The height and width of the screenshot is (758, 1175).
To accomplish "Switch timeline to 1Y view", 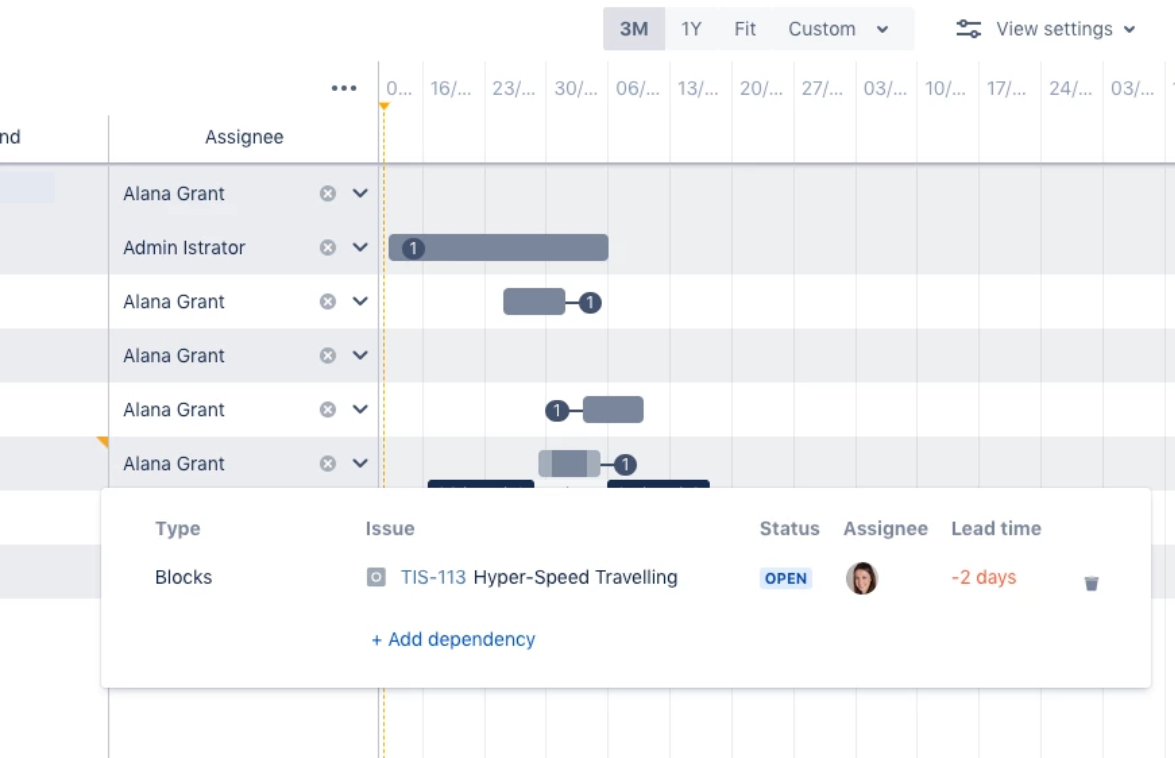I will [x=691, y=28].
